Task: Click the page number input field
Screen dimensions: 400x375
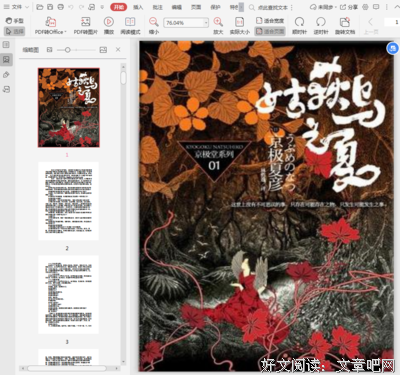Action: (392, 22)
